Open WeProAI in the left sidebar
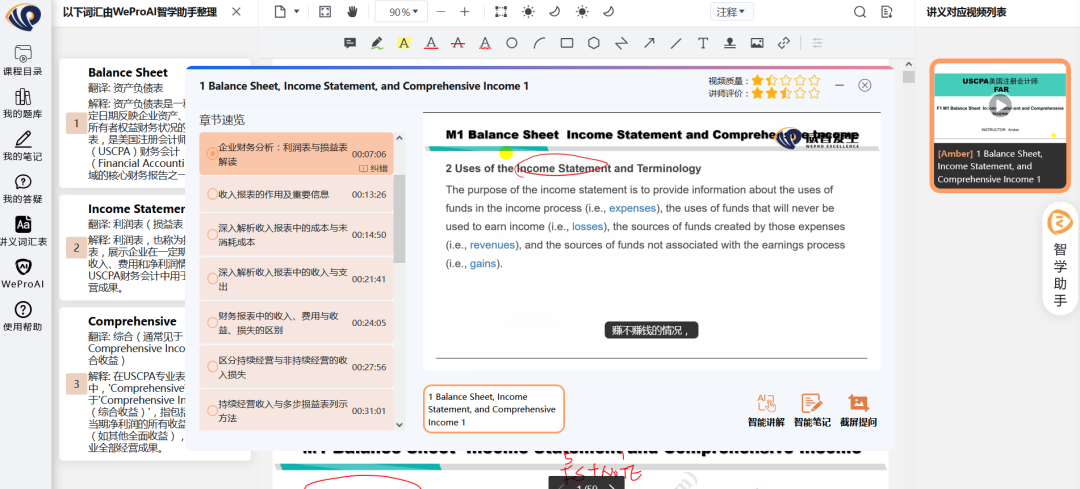The image size is (1080, 489). tap(23, 273)
